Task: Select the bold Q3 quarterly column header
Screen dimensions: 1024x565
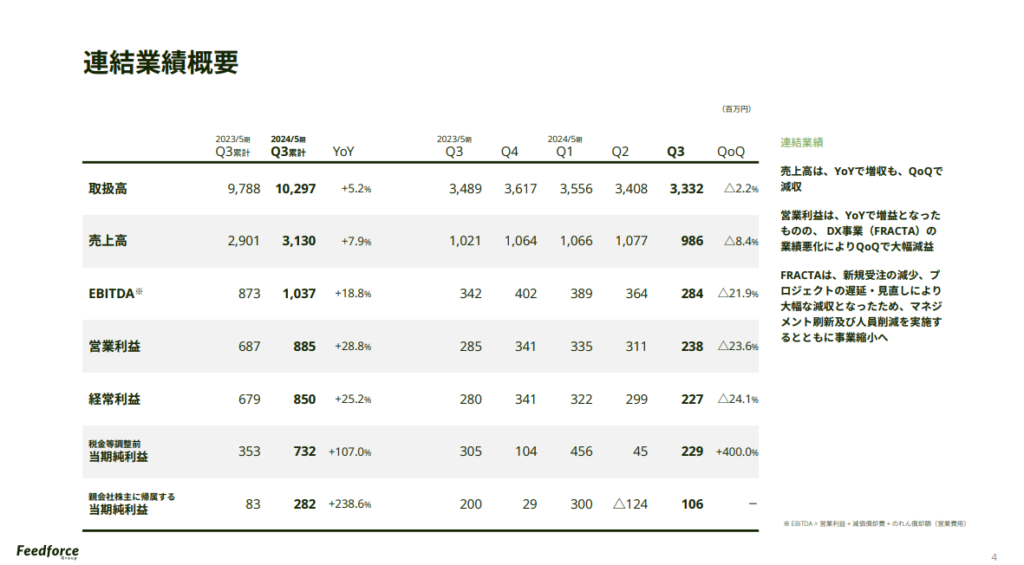Action: [676, 152]
